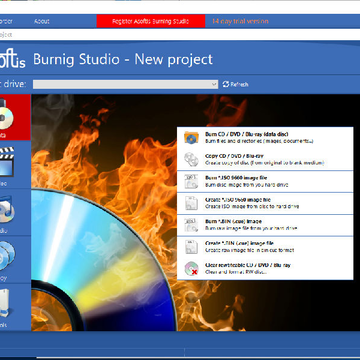Screen dimensions: 360x360
Task: Open the About menu
Action: click(42, 21)
